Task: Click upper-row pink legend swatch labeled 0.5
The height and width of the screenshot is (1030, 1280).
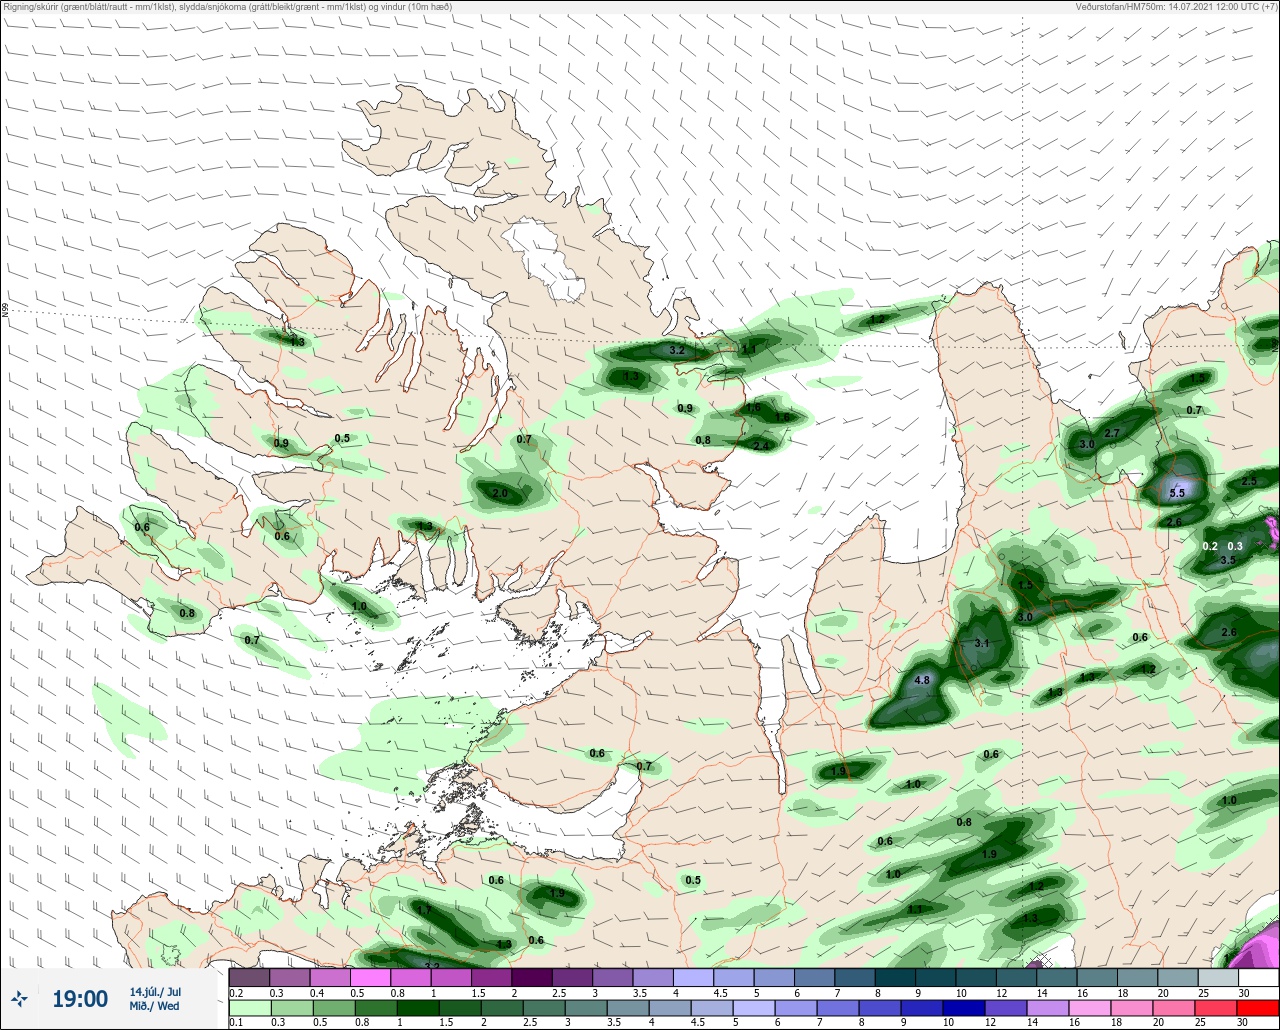Action: click(370, 977)
